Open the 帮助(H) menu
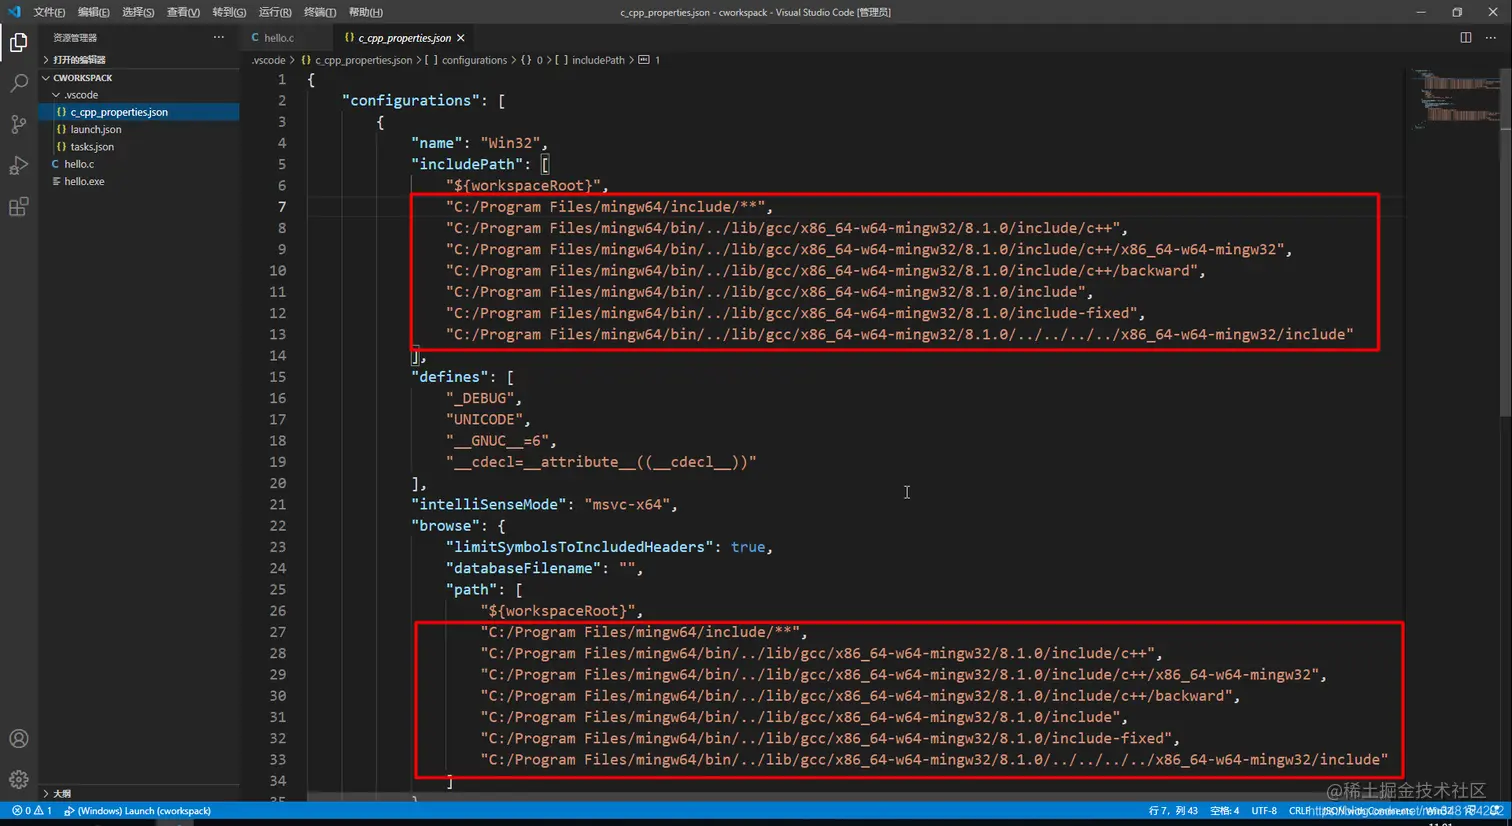This screenshot has height=826, width=1512. point(366,12)
